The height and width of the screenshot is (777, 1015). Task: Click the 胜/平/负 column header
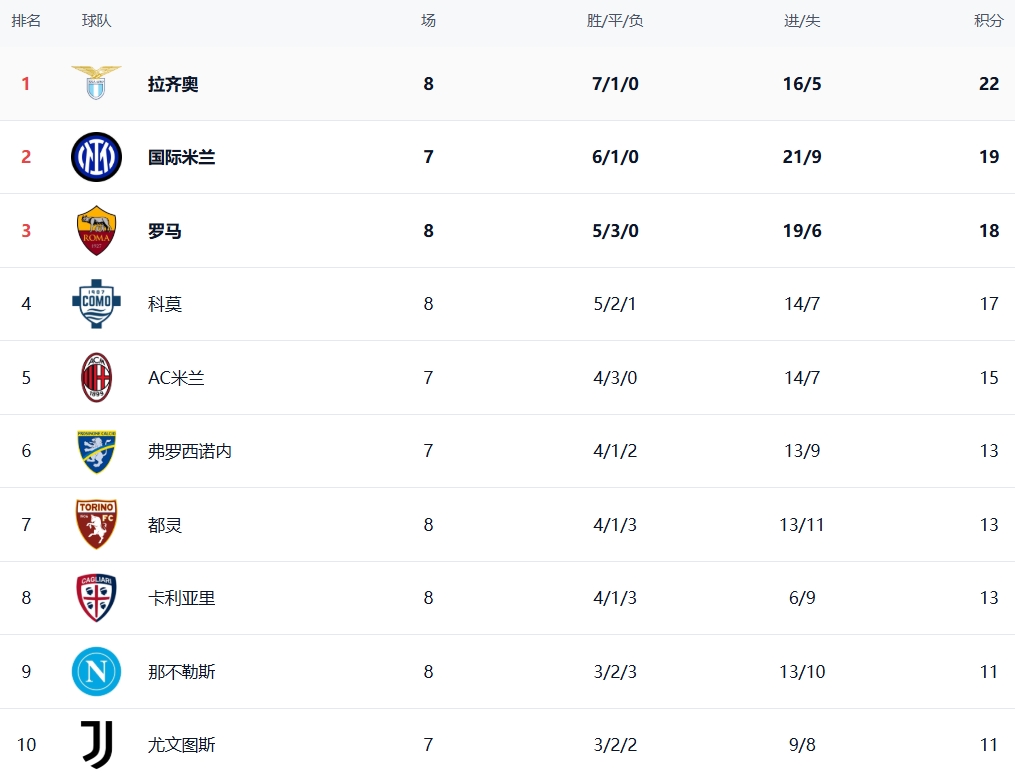[615, 21]
